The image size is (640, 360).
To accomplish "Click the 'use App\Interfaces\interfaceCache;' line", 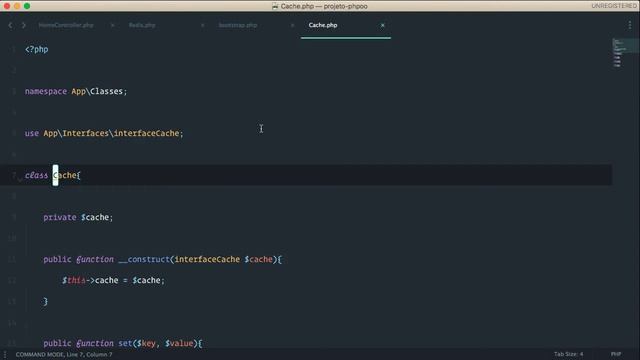I will [x=104, y=133].
